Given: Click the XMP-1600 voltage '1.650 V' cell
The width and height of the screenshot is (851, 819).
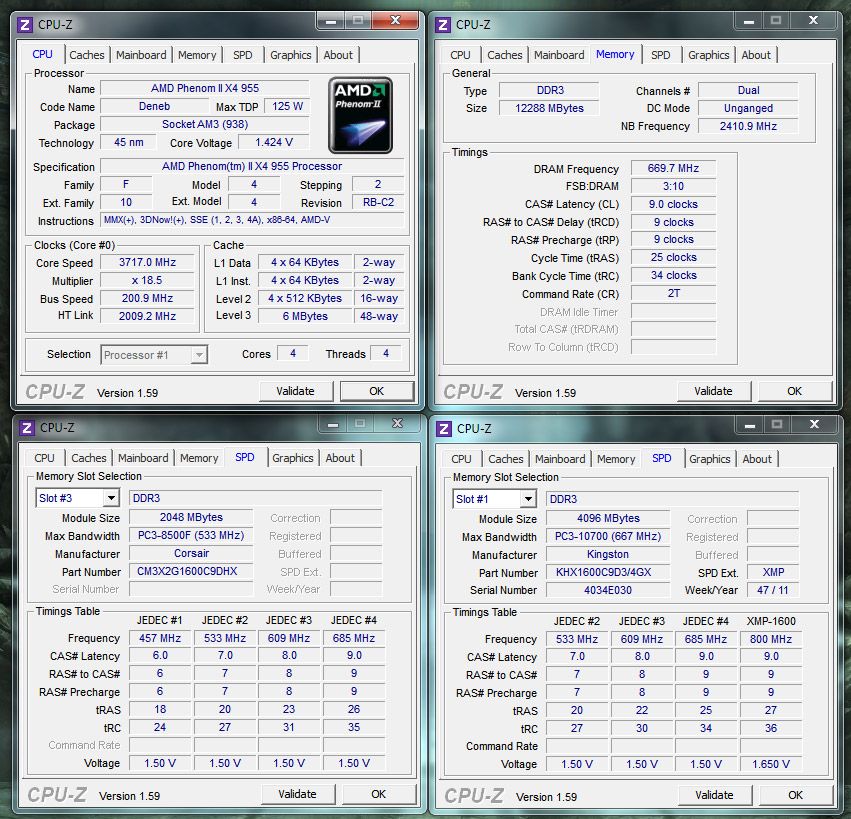Looking at the screenshot, I should tap(771, 764).
